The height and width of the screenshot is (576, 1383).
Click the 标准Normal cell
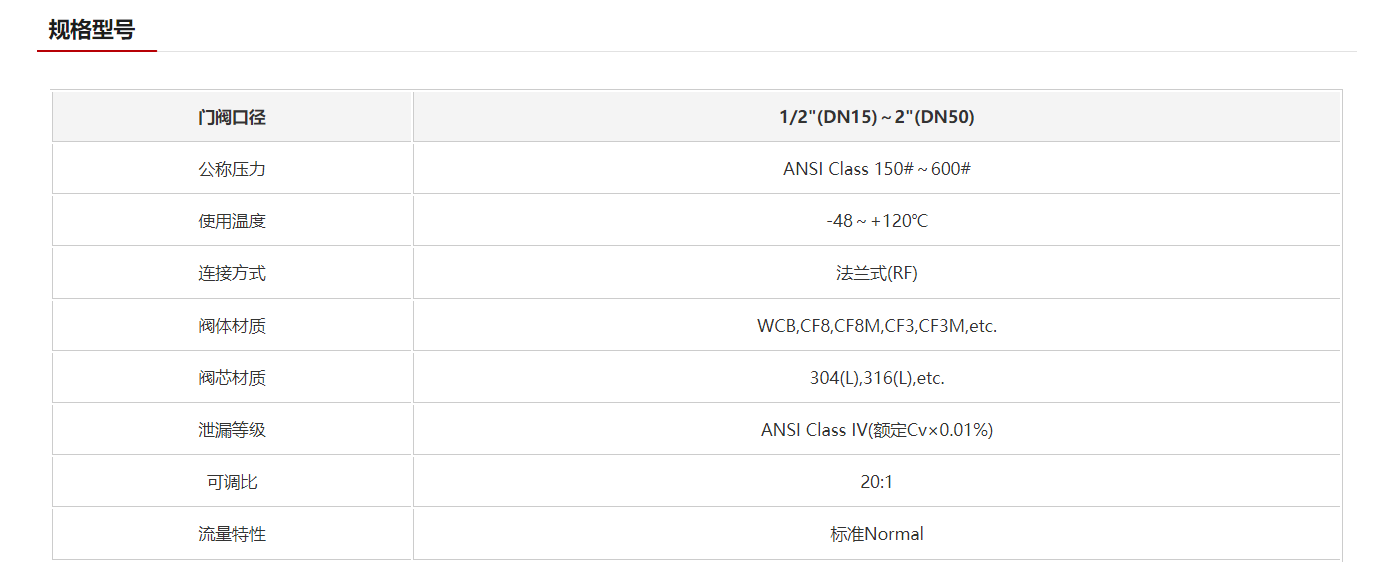[877, 534]
